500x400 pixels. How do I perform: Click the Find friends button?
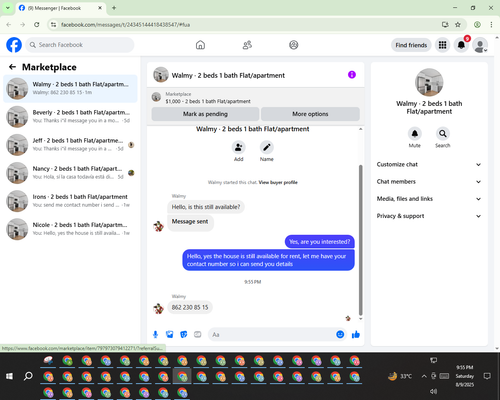point(411,45)
